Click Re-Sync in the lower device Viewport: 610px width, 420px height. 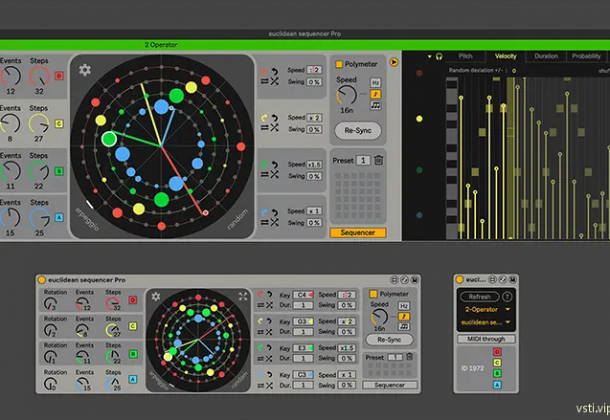pos(389,340)
